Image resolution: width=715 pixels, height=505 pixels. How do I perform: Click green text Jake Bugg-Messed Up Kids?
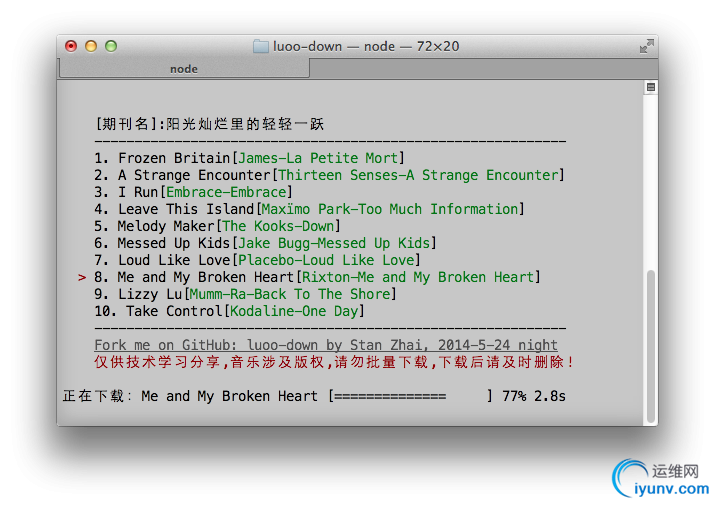[x=334, y=243]
